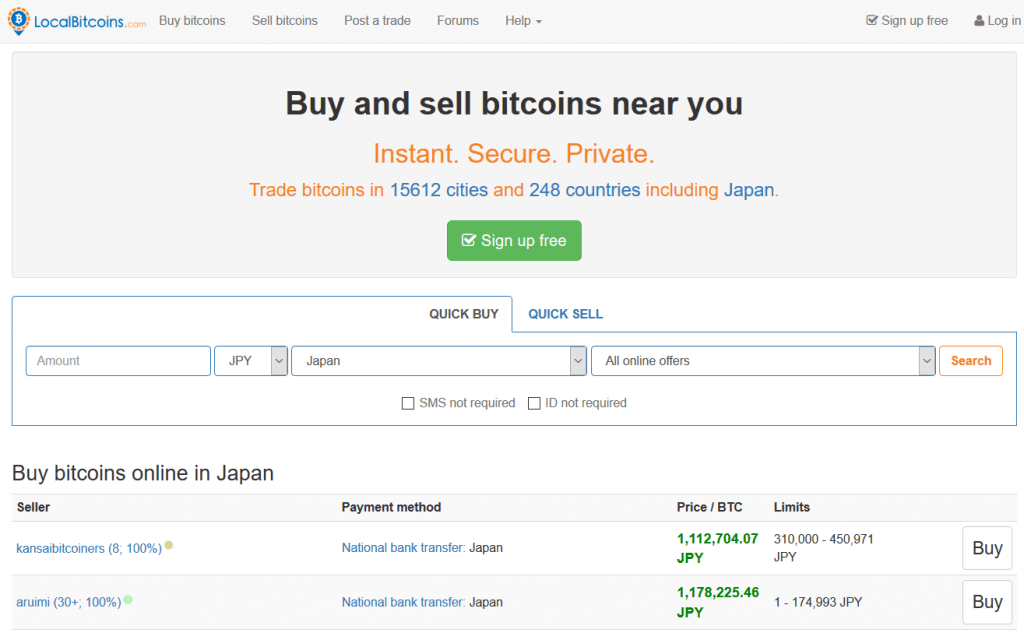Click the Buy bitcoins online in Japan heading
The height and width of the screenshot is (633, 1024).
point(143,473)
